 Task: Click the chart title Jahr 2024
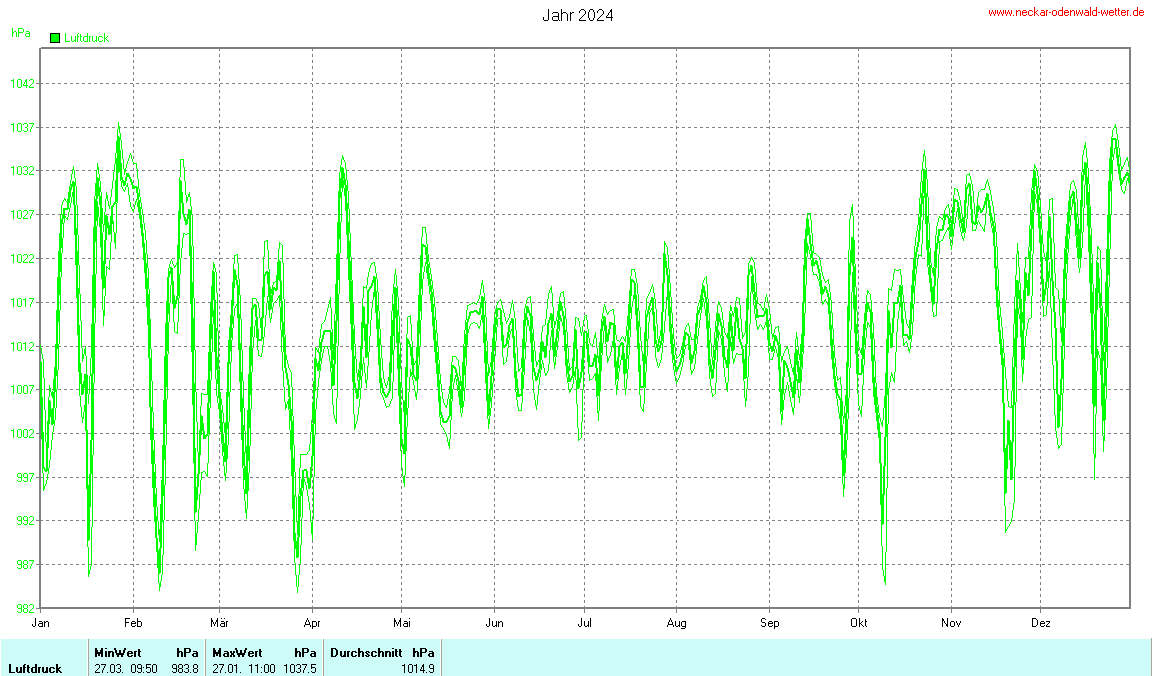[578, 15]
